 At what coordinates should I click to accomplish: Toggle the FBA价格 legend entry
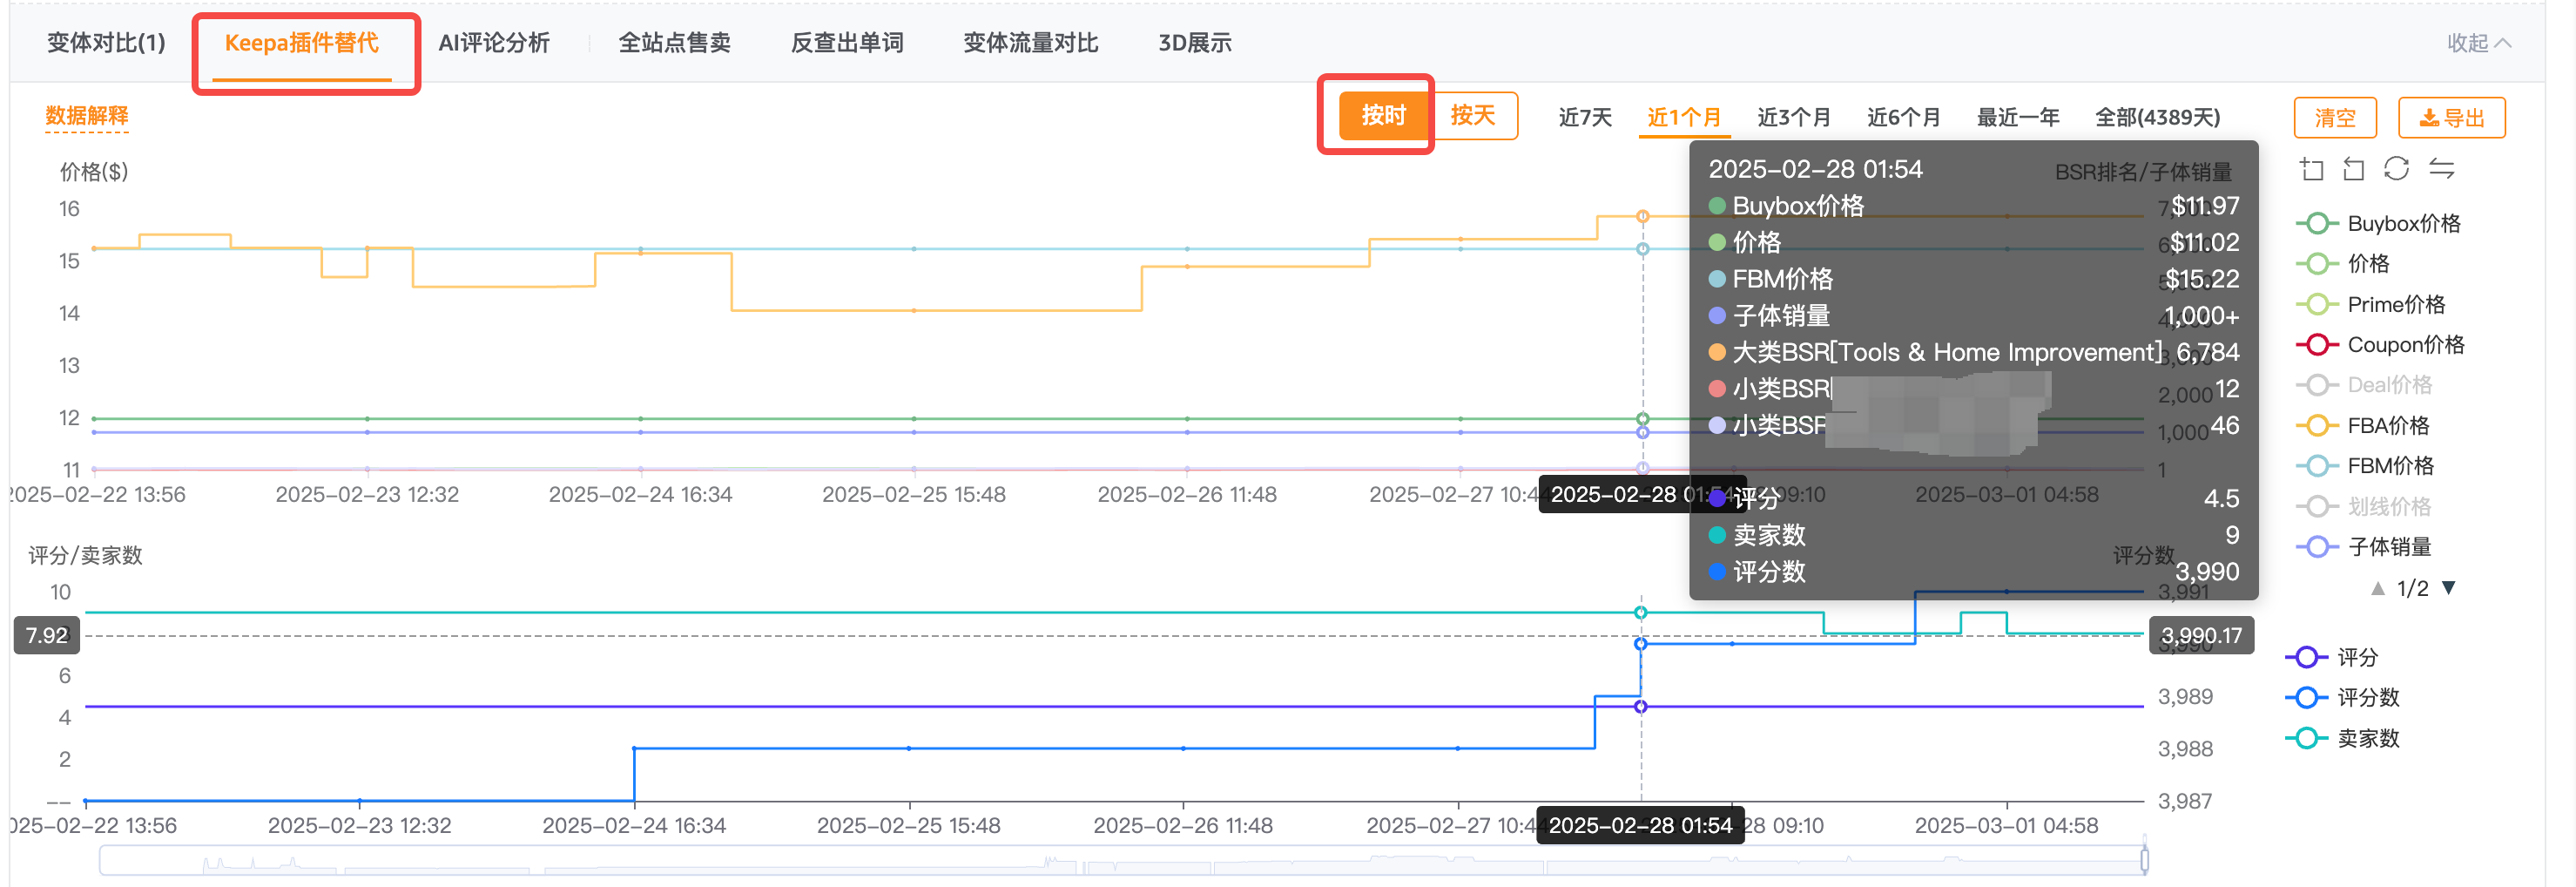click(2363, 426)
